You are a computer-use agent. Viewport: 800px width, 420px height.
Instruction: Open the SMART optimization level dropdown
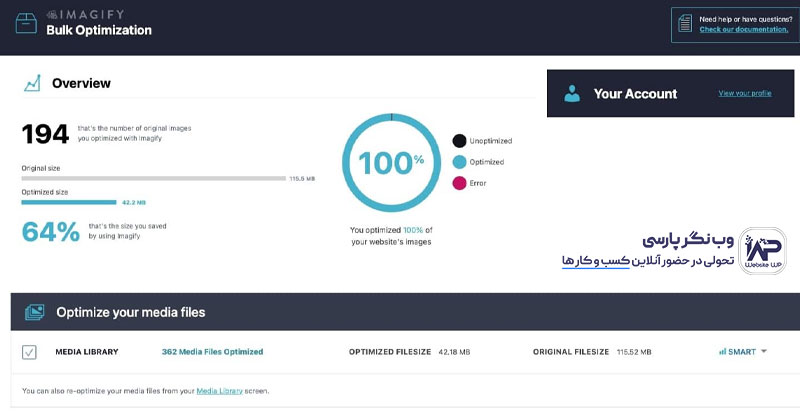[x=742, y=352]
